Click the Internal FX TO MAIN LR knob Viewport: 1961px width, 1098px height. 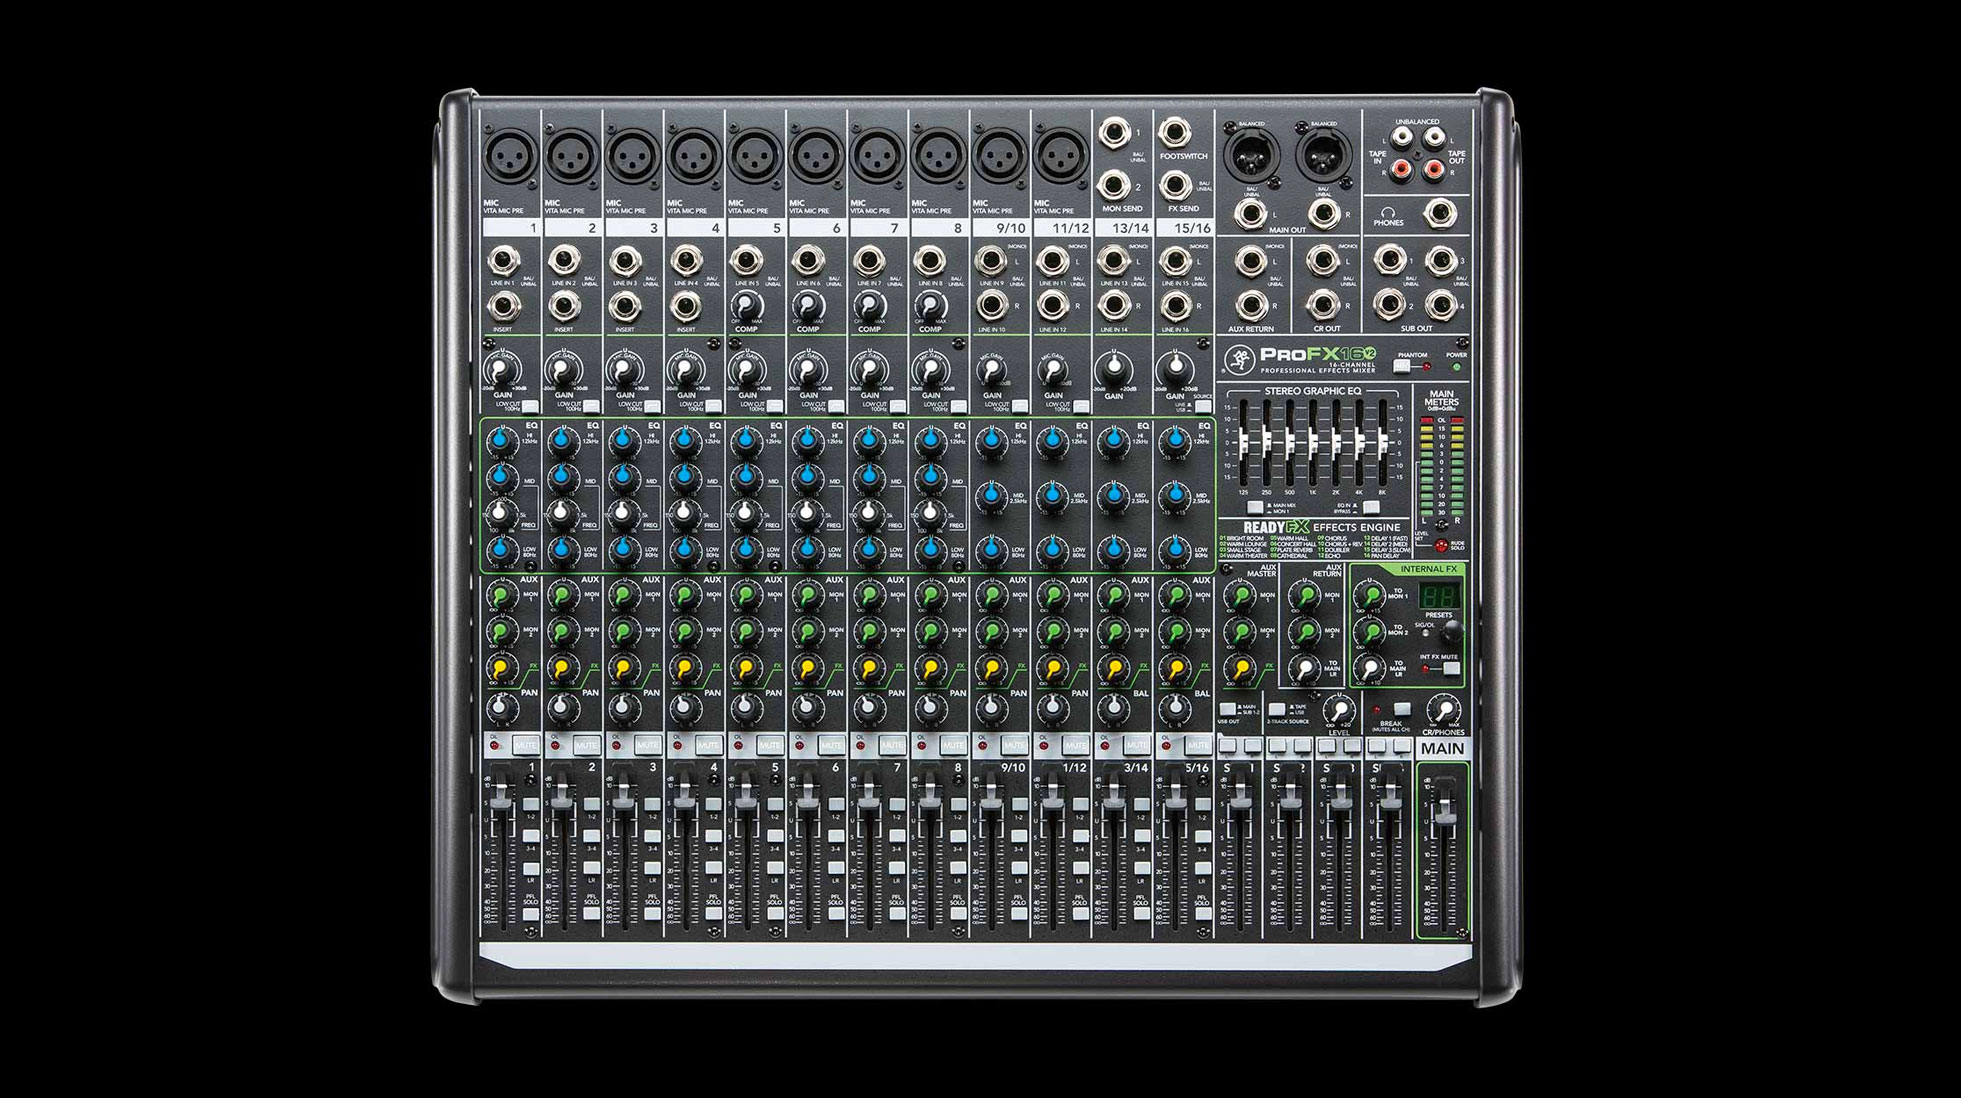click(1369, 667)
